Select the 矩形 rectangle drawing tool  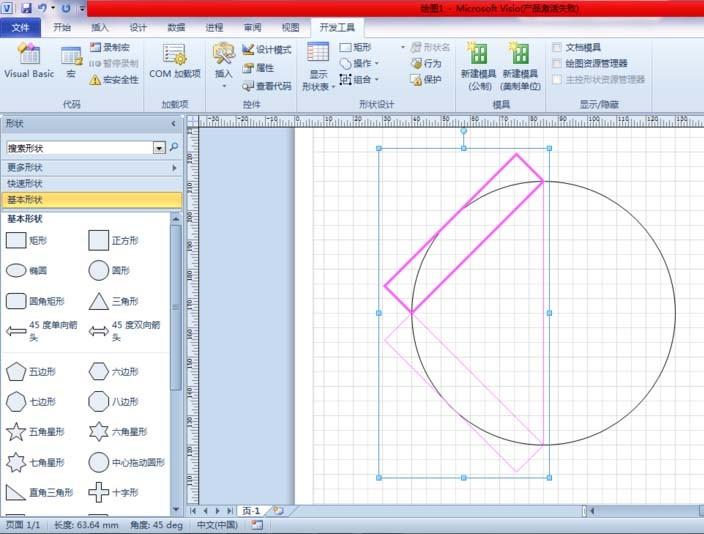tap(355, 47)
